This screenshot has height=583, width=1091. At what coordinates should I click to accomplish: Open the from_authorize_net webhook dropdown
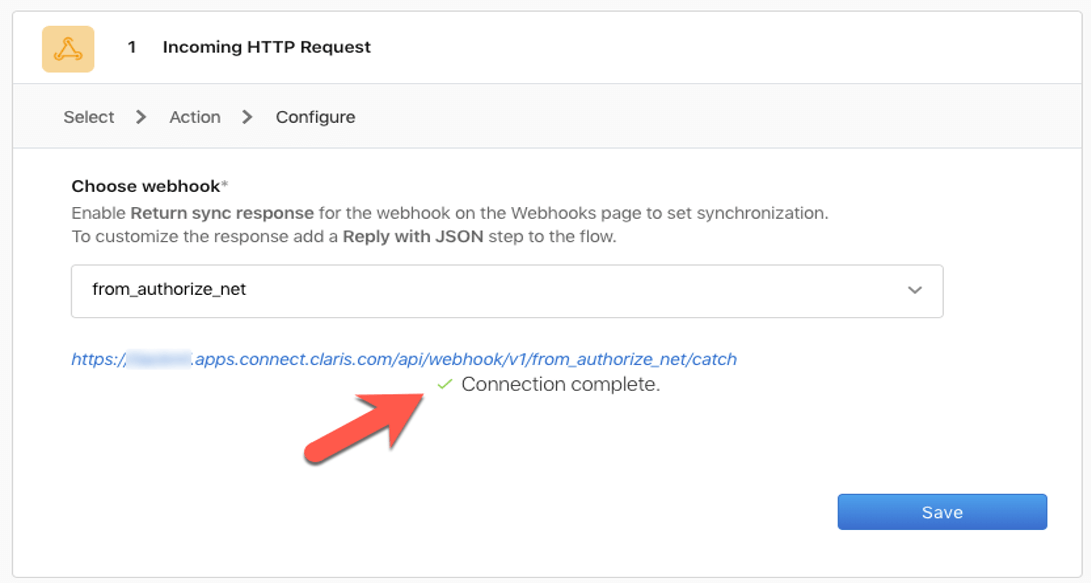507,291
